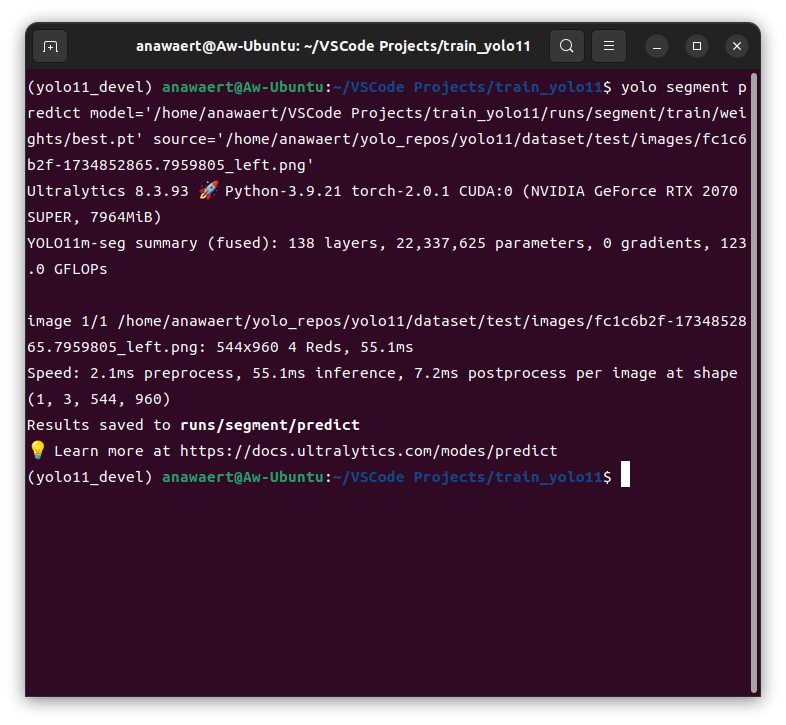
Task: Click the terminal's vertical scrollbar
Action: click(753, 380)
